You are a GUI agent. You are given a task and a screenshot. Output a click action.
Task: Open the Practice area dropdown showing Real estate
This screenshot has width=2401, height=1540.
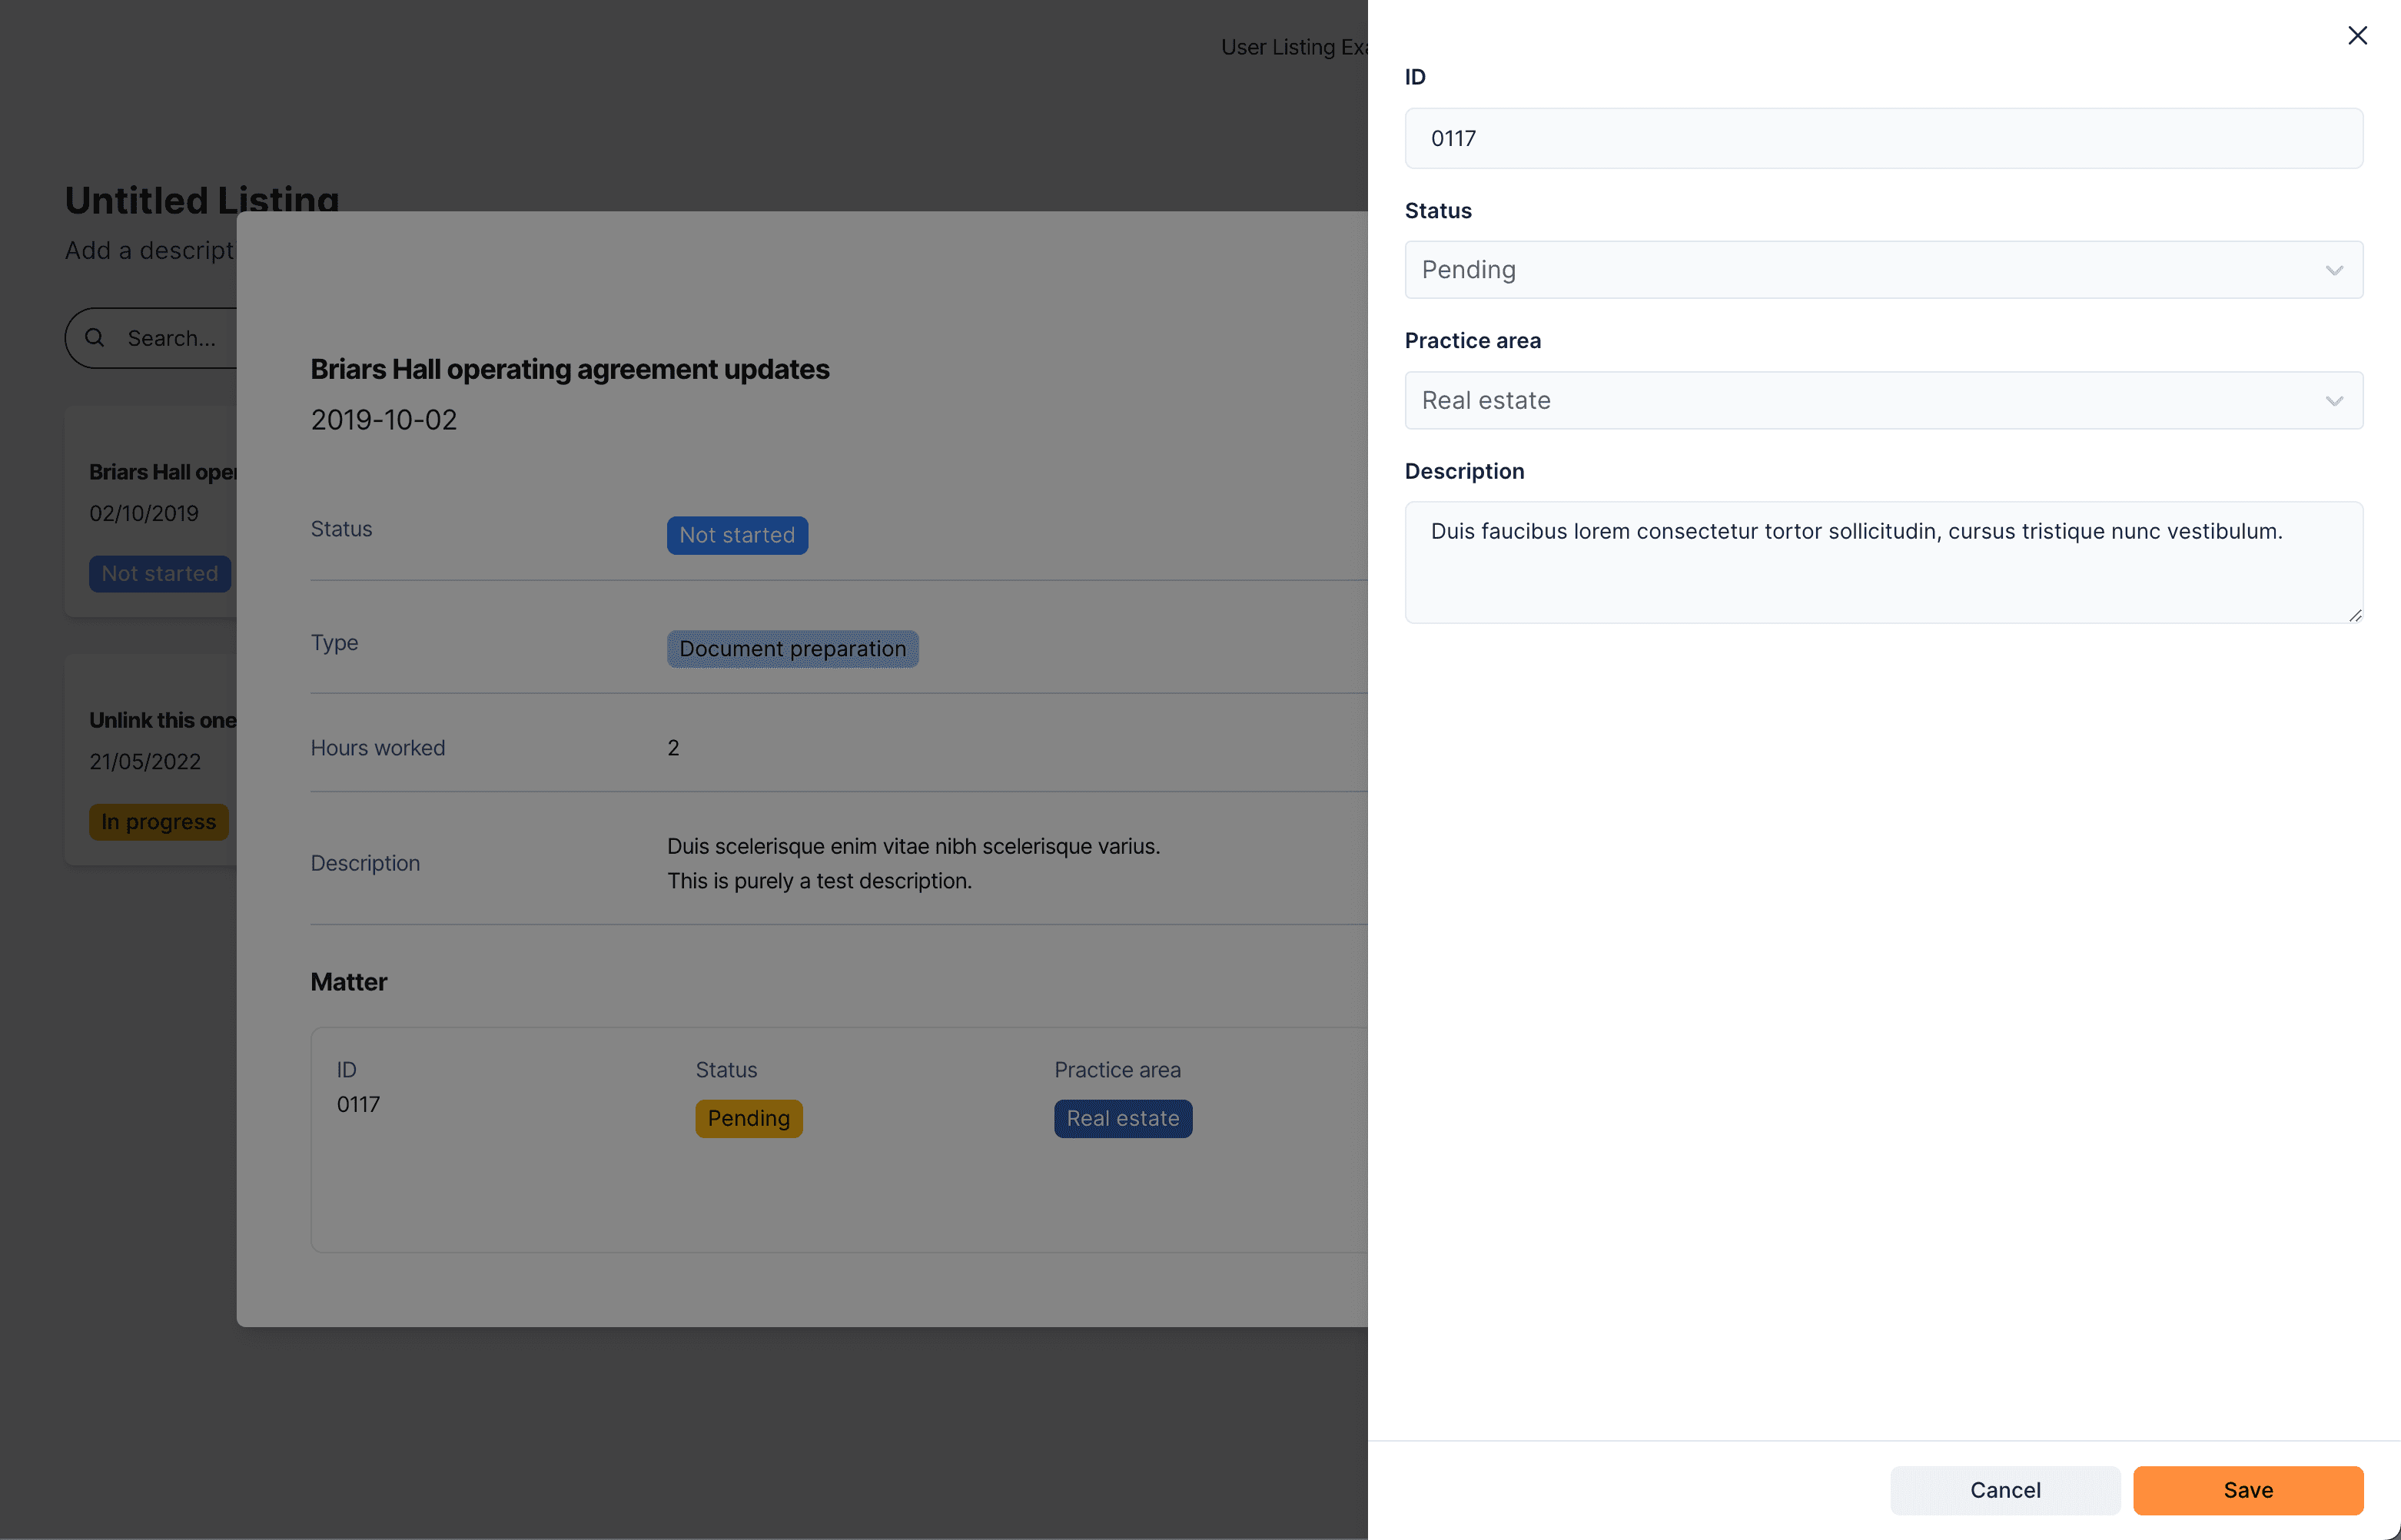1883,401
